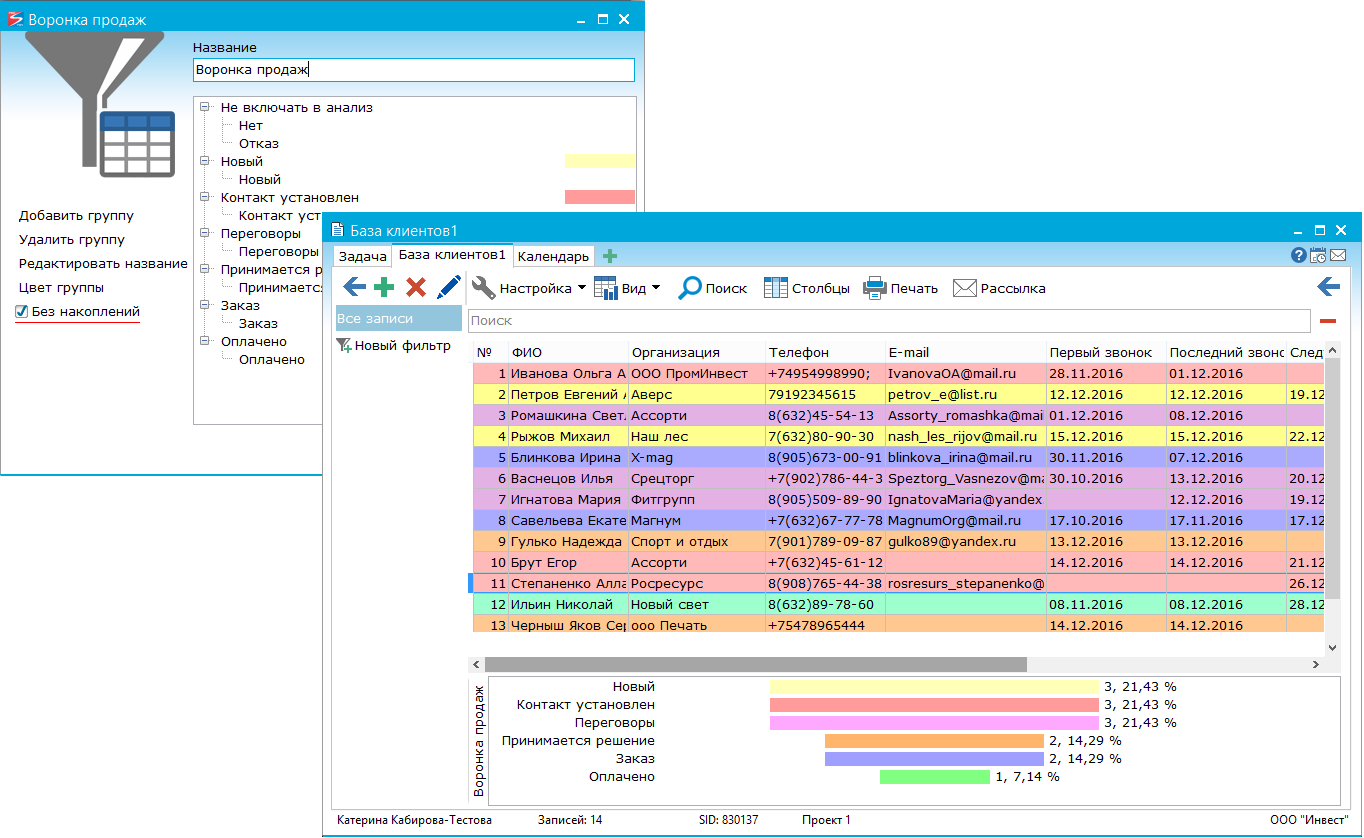
Task: Add new tab with green plus
Action: coord(610,256)
